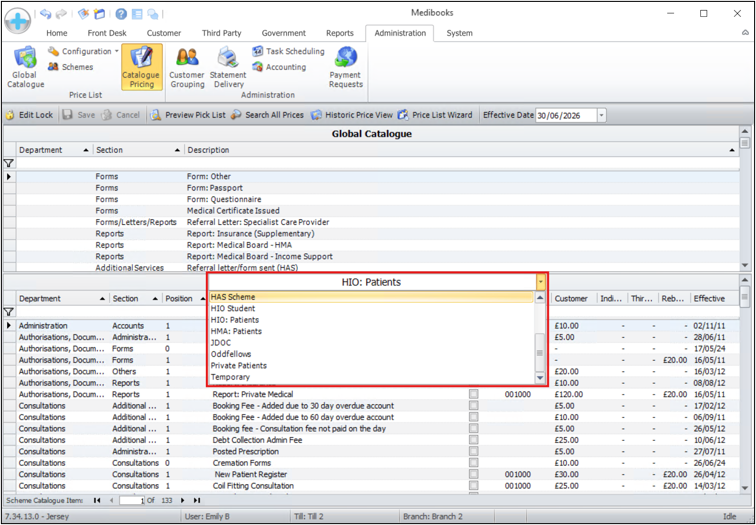Click Search All Prices
Screen dimensions: 756x525
[267, 115]
